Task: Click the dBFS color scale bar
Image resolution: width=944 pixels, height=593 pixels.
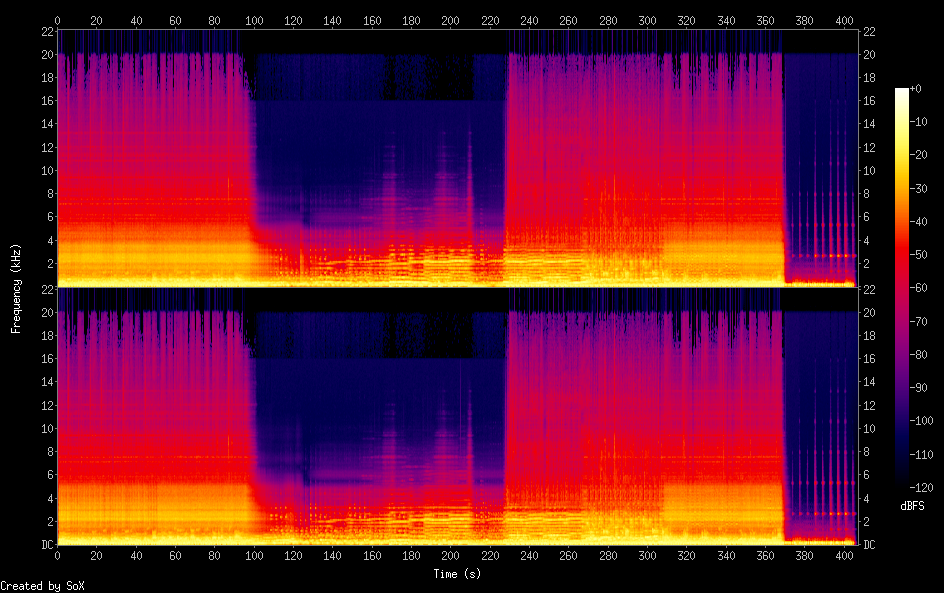Action: pyautogui.click(x=901, y=287)
